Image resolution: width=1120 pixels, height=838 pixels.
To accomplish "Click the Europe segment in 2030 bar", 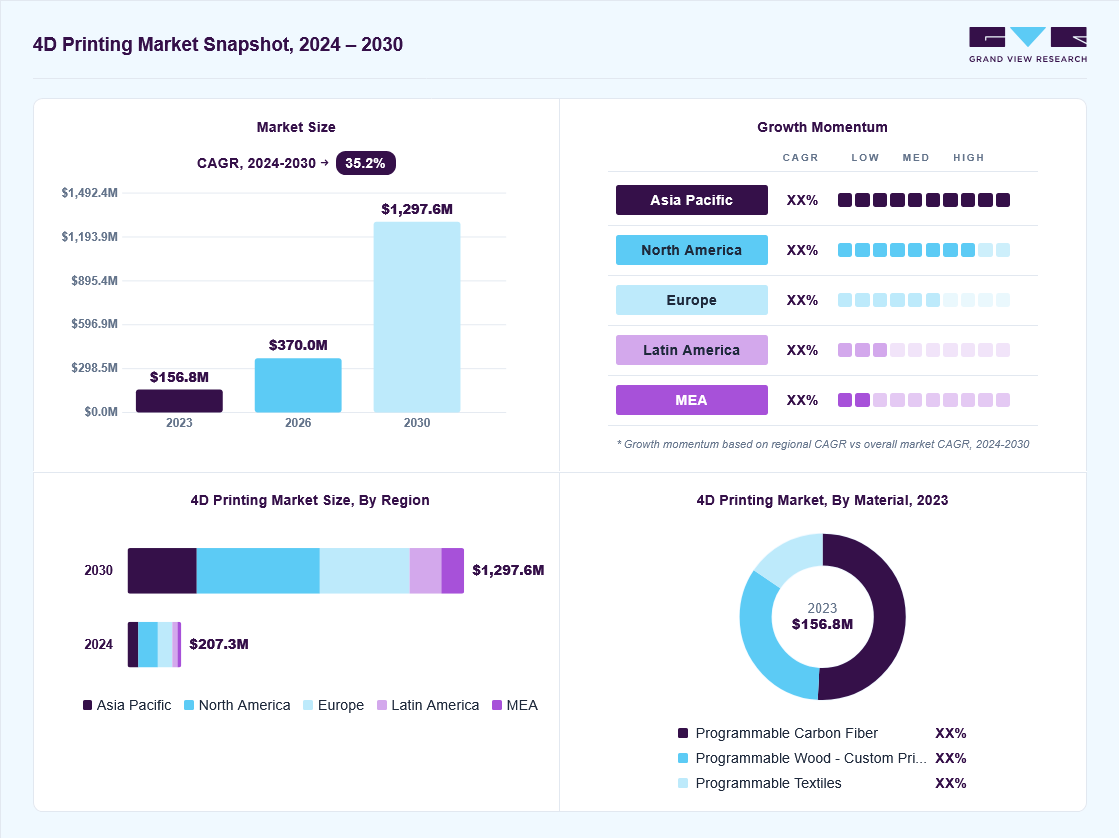I will tap(364, 571).
